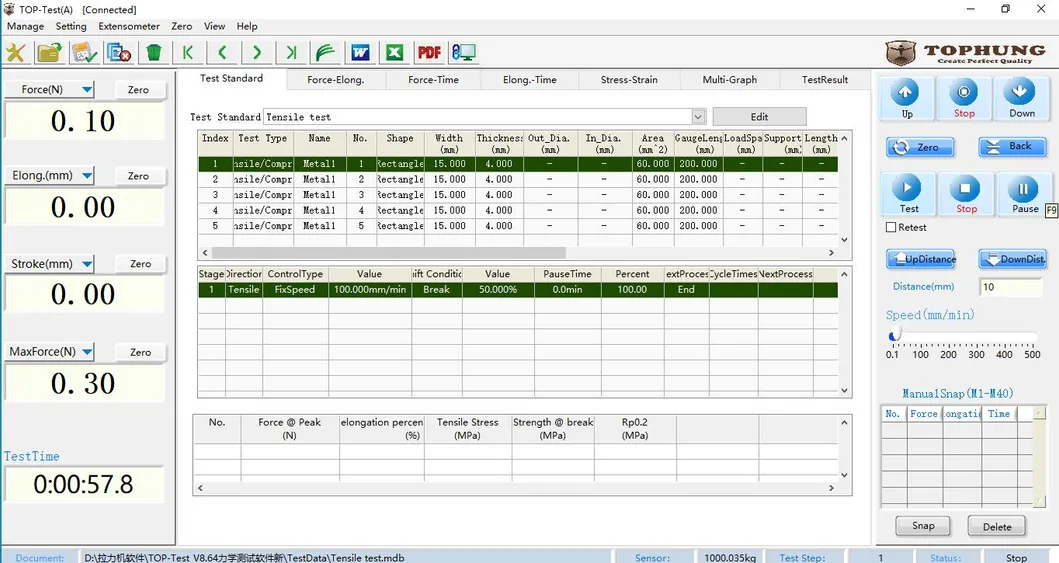
Task: Click the green trash delete icon
Action: coord(153,53)
